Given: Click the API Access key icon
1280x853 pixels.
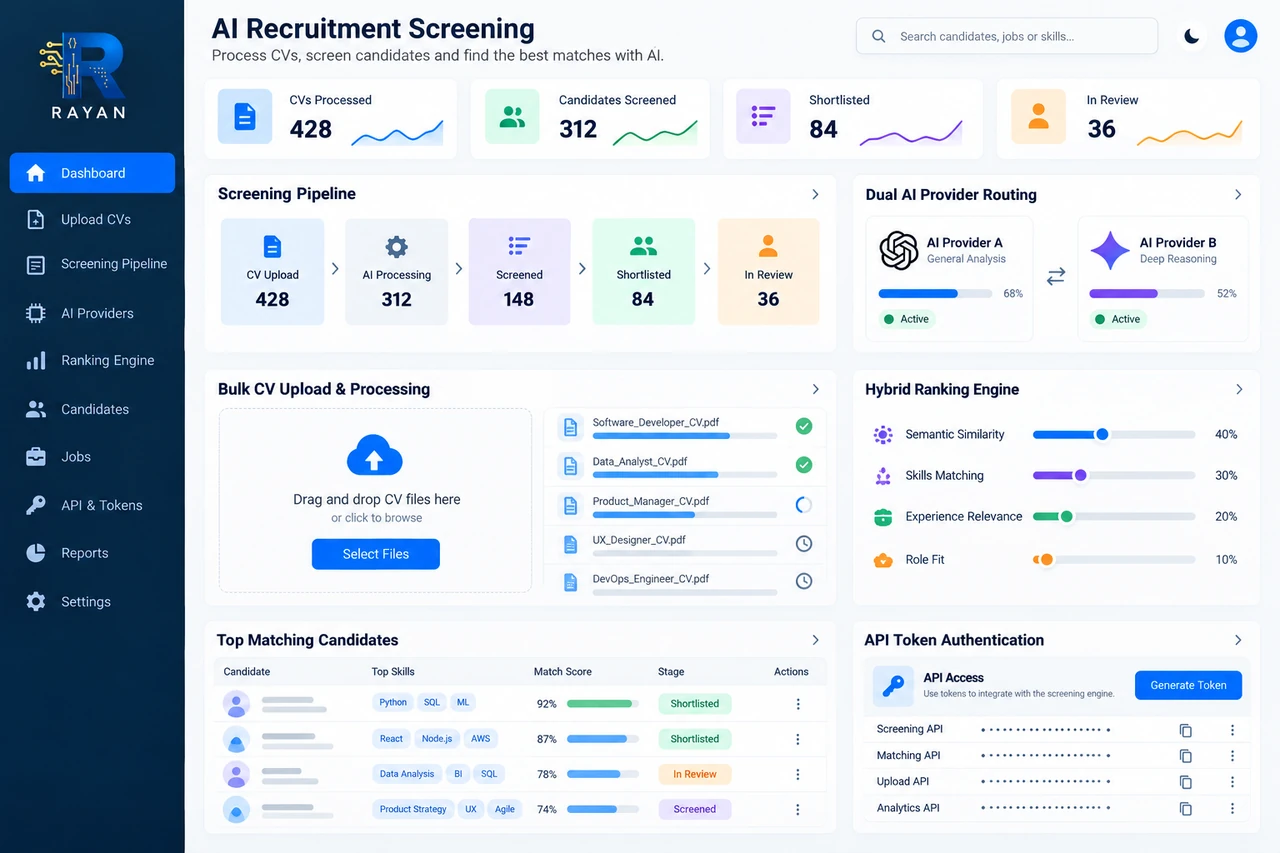Looking at the screenshot, I should point(893,686).
